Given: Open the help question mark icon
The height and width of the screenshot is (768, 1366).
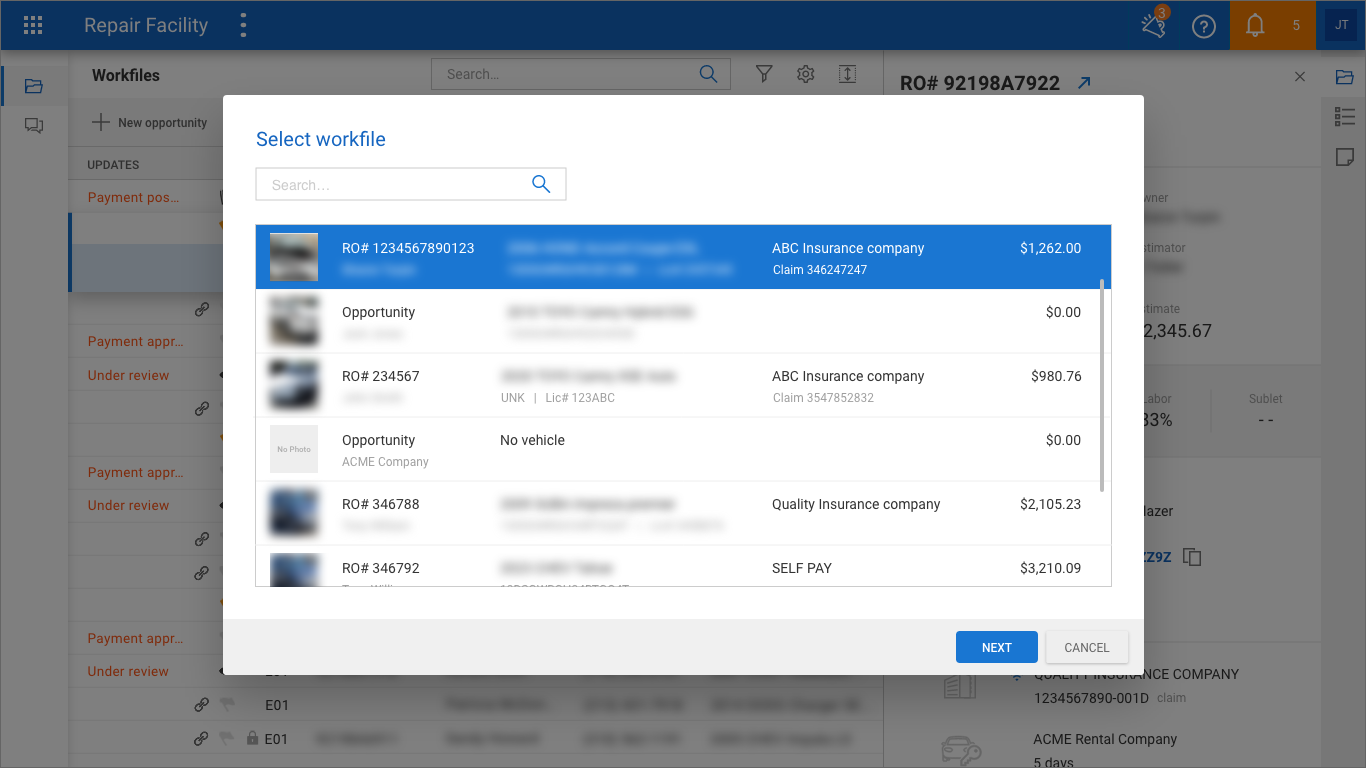Looking at the screenshot, I should pyautogui.click(x=1204, y=26).
